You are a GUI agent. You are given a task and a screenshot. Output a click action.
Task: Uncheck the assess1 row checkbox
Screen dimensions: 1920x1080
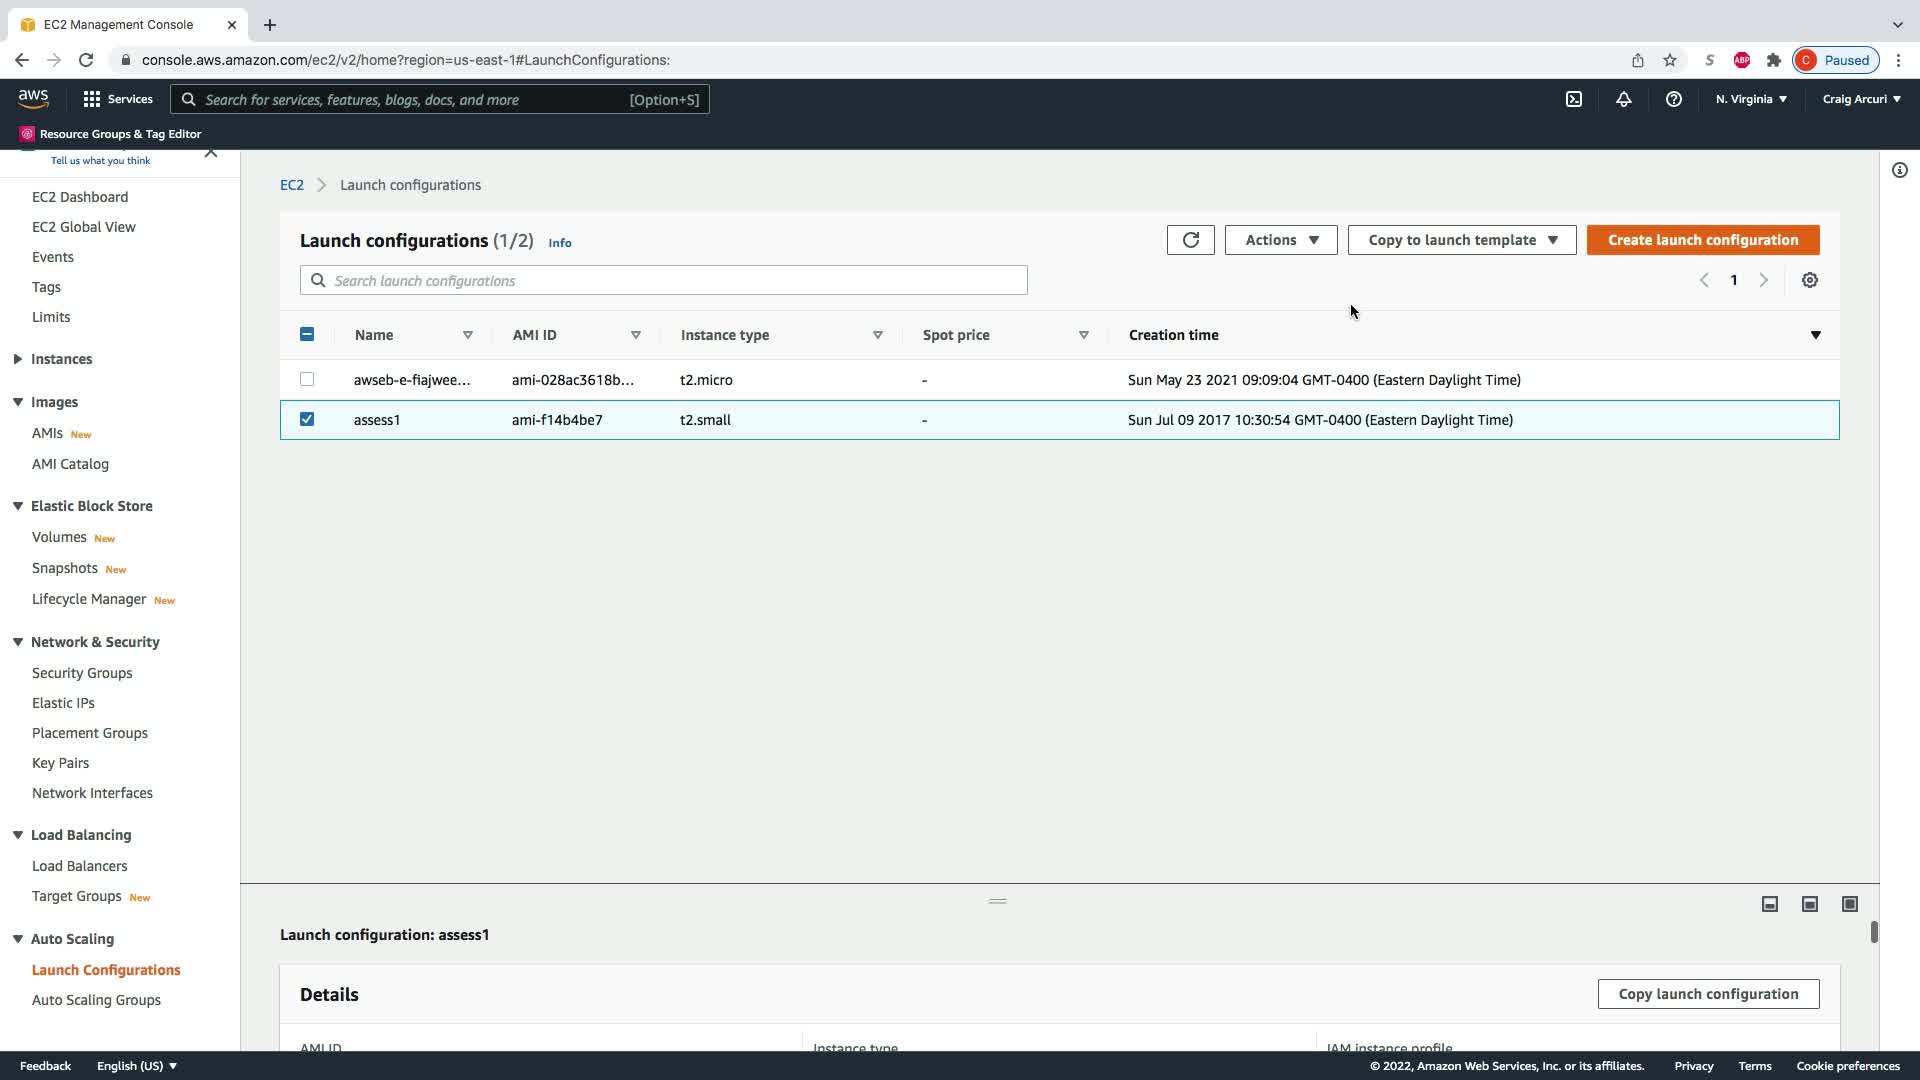pos(307,419)
